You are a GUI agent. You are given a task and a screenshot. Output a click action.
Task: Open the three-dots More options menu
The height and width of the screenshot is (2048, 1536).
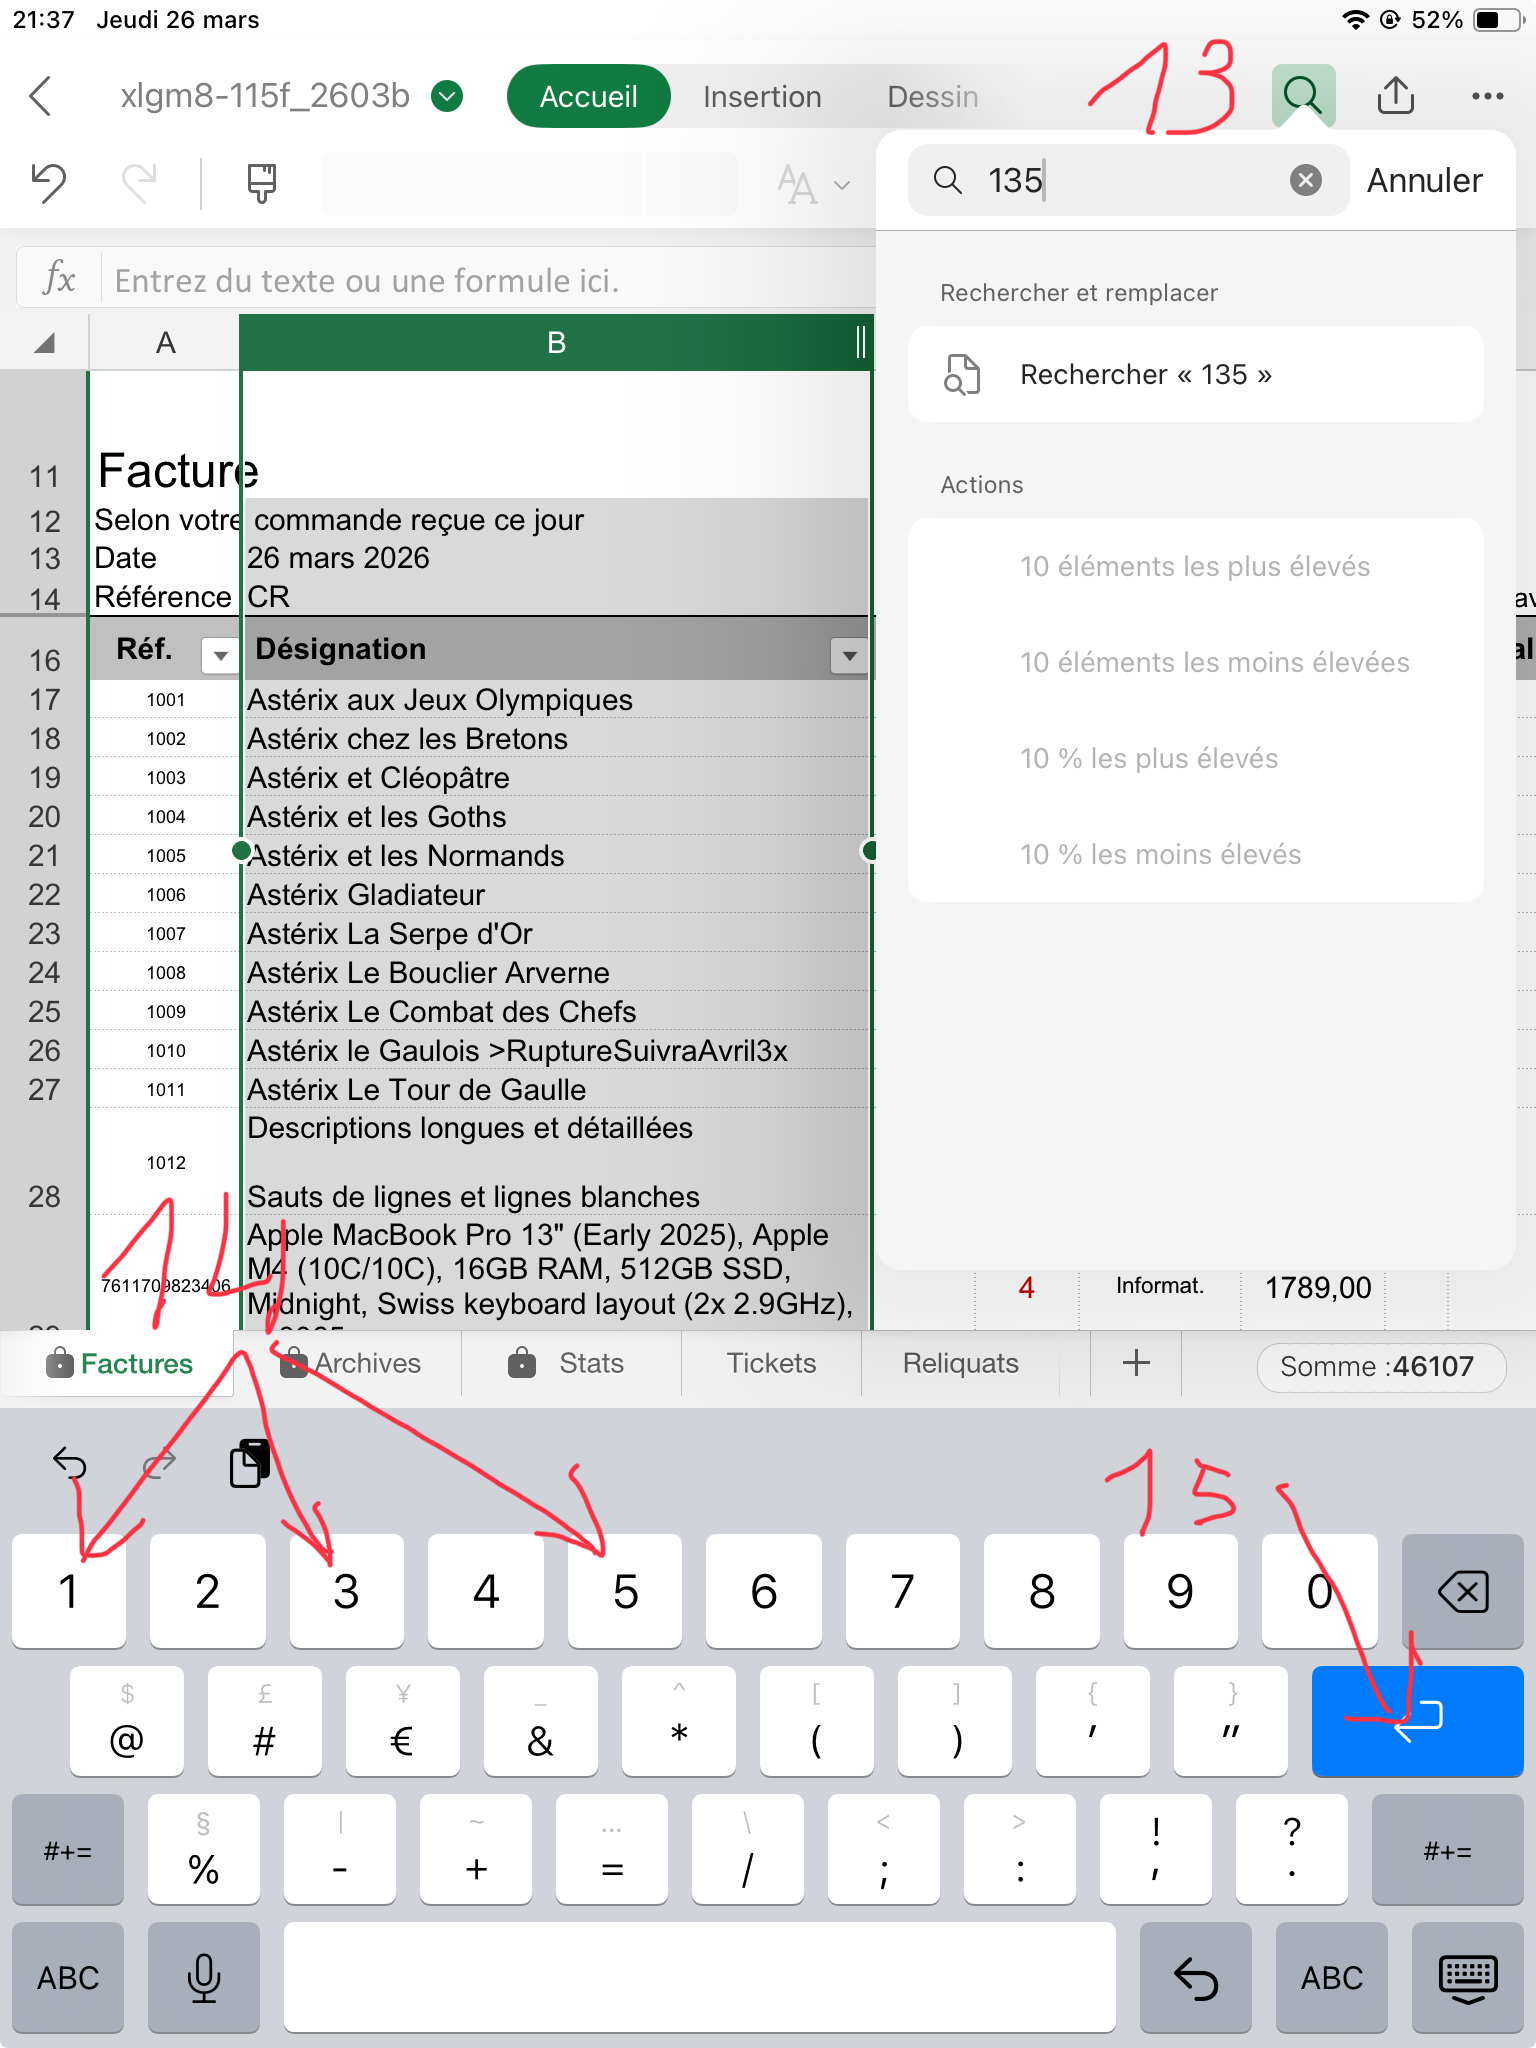pos(1487,96)
